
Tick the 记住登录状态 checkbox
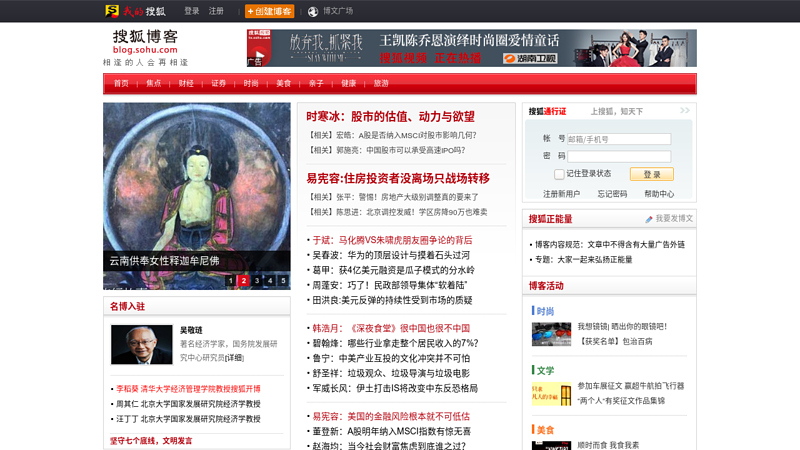click(x=559, y=174)
